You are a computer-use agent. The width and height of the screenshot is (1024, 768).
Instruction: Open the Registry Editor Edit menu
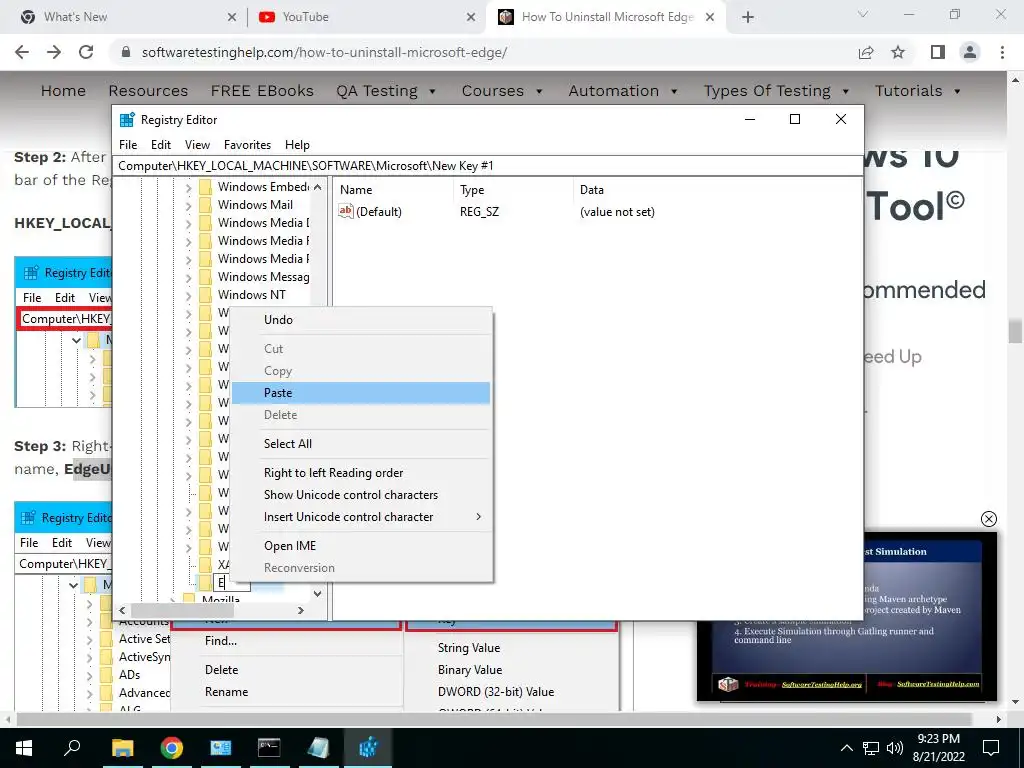[161, 145]
